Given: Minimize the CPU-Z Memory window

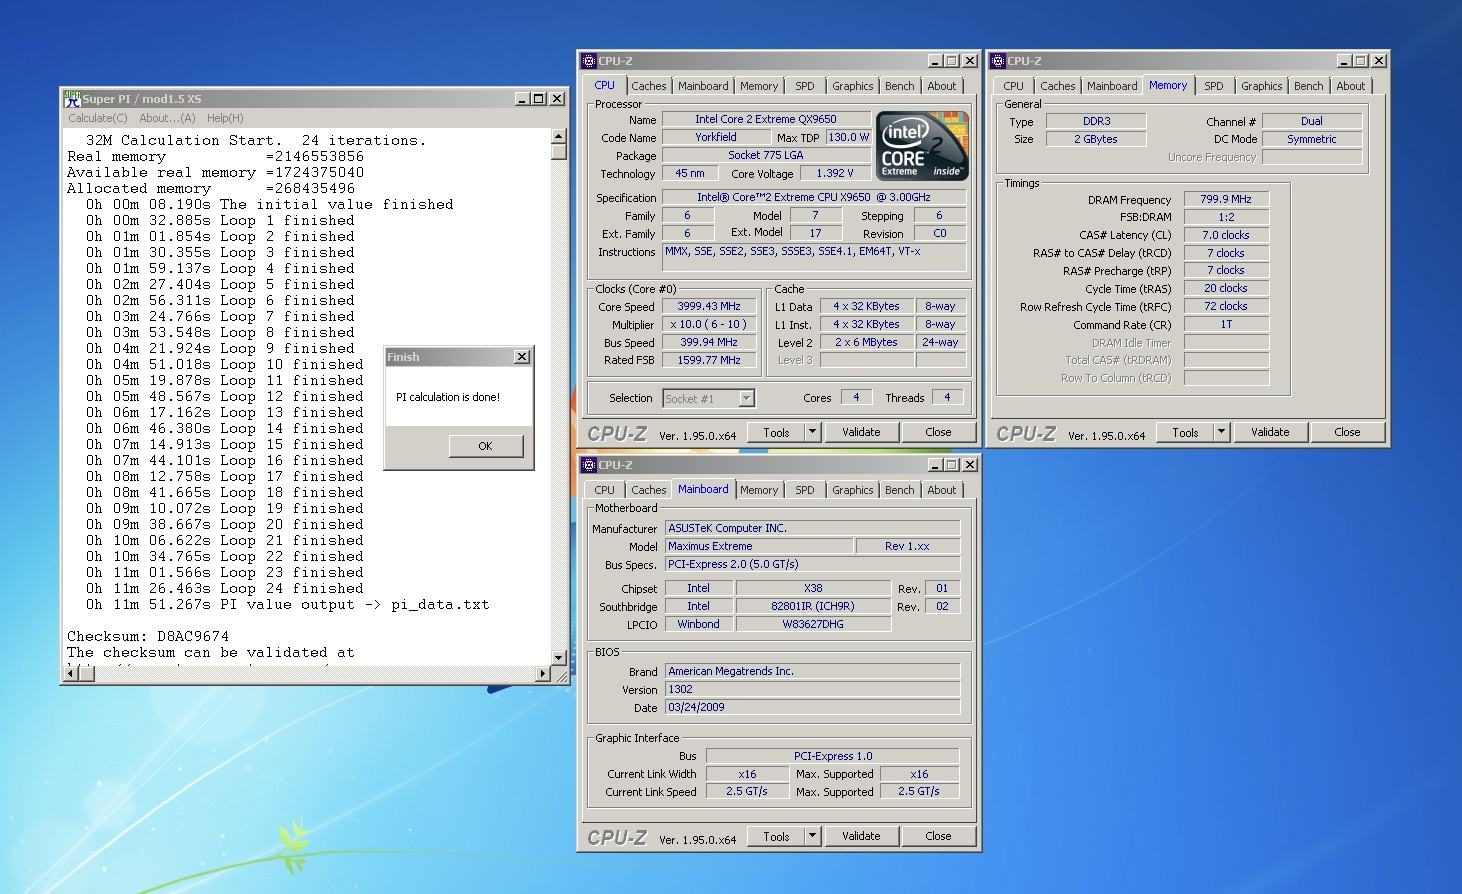Looking at the screenshot, I should [x=1344, y=61].
